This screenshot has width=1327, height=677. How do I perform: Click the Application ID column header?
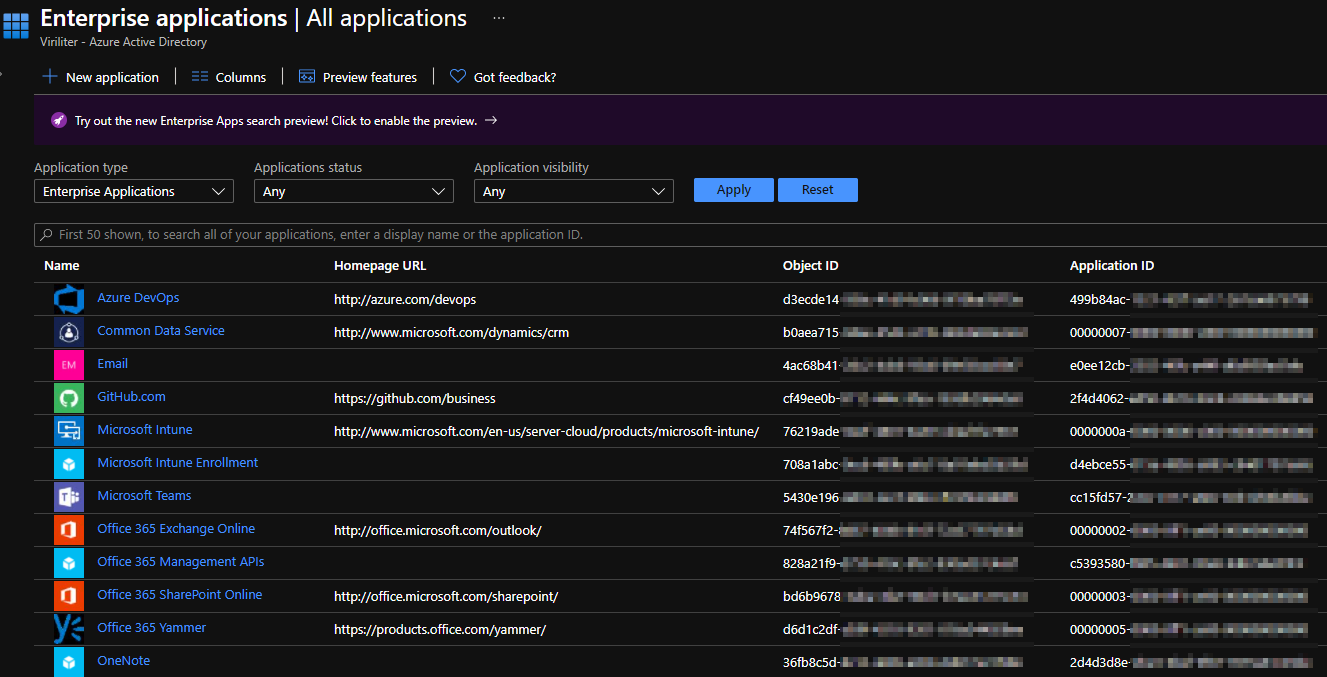click(1112, 266)
